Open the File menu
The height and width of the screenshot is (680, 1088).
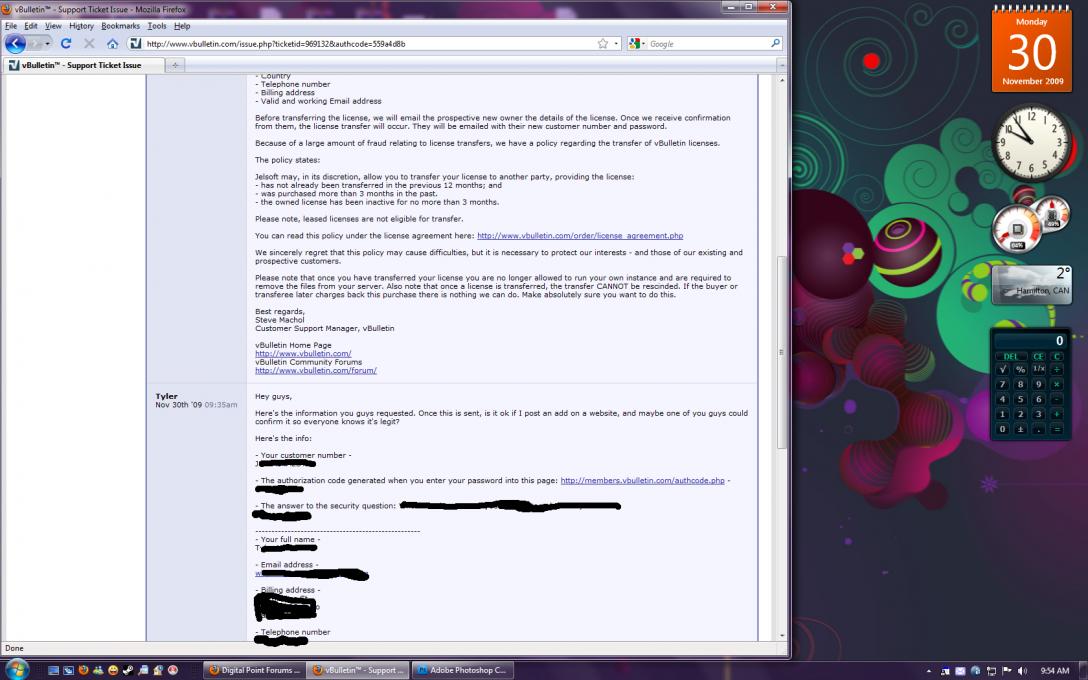pyautogui.click(x=11, y=26)
